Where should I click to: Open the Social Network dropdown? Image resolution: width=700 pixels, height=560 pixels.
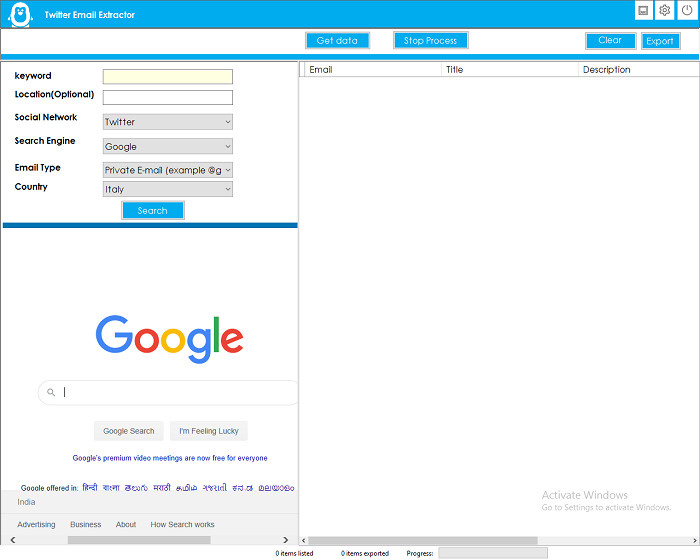point(167,122)
